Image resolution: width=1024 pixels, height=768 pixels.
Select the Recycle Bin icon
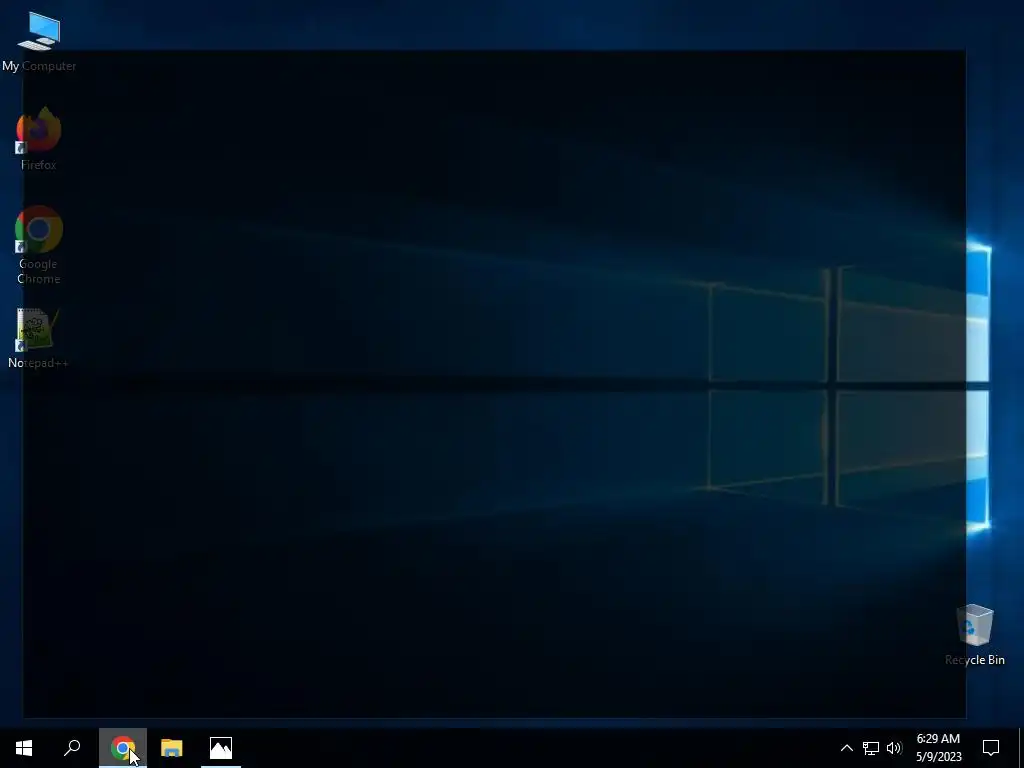(x=974, y=635)
